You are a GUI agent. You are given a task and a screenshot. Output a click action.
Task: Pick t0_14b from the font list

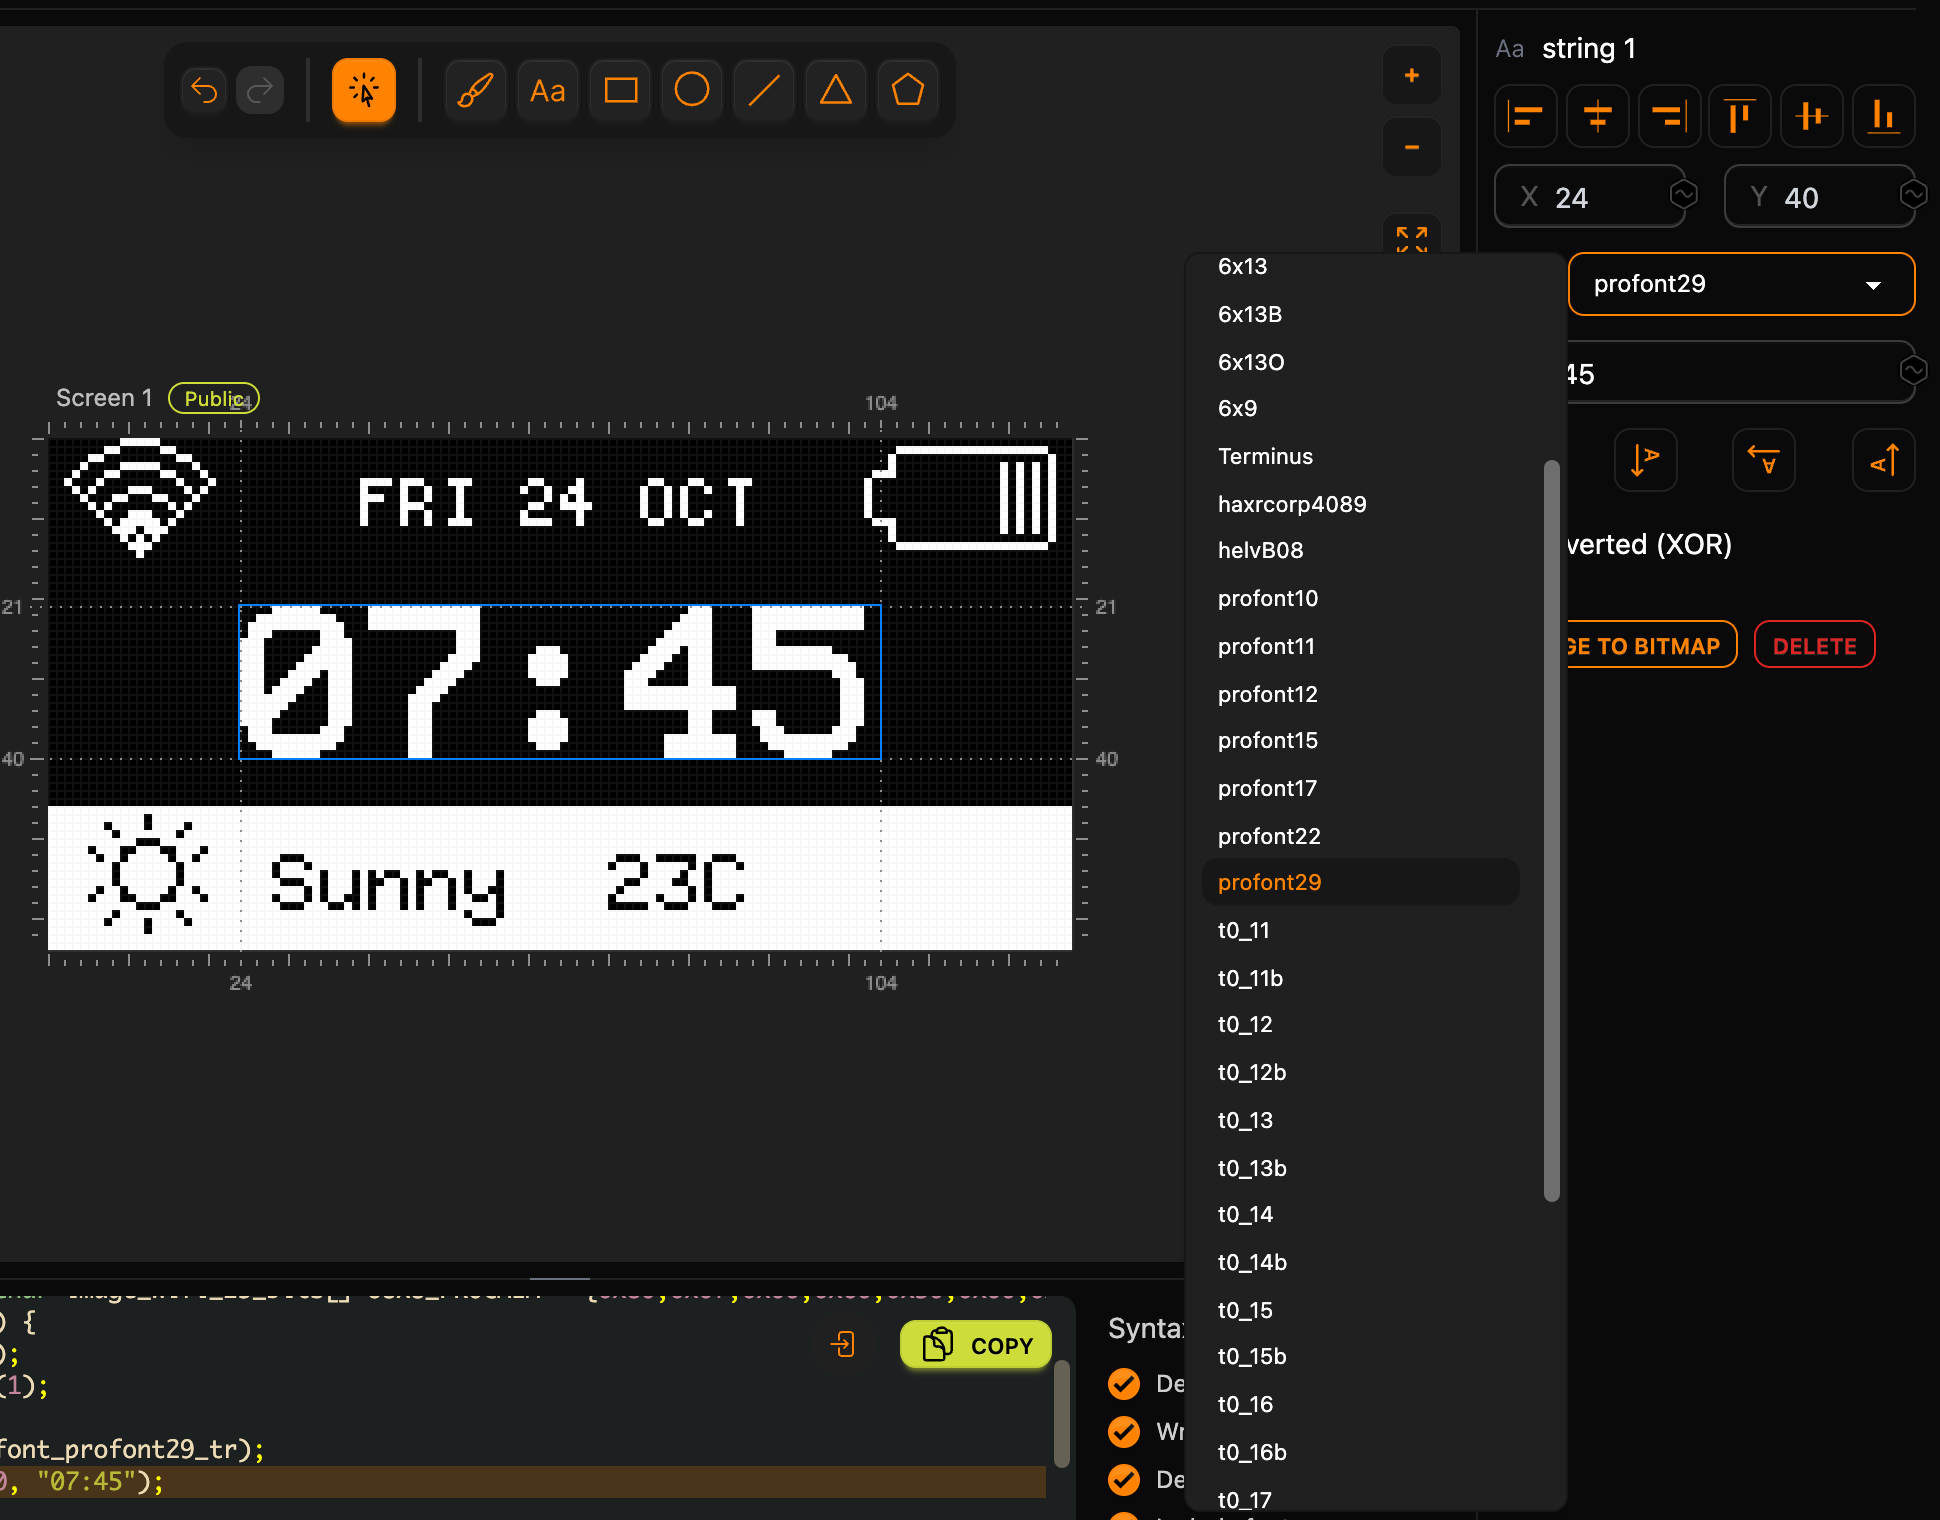(1360, 1262)
